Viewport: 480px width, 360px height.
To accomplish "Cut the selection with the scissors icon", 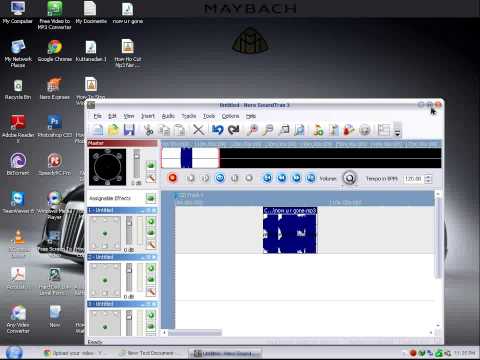I will pyautogui.click(x=148, y=130).
